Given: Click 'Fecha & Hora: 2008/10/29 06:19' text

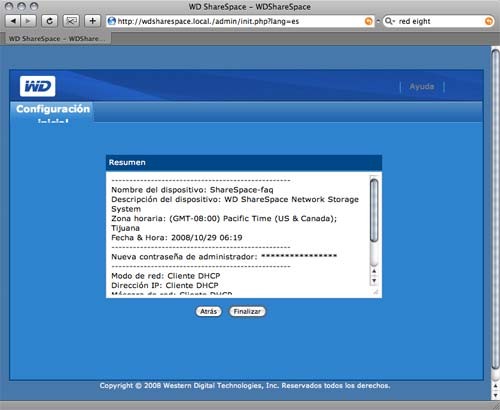Looking at the screenshot, I should 177,238.
